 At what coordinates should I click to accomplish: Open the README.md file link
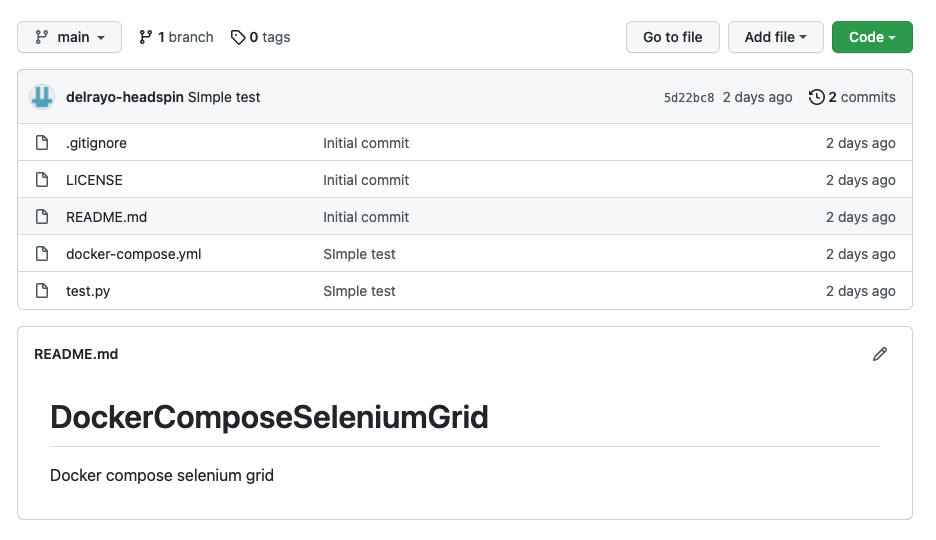(x=106, y=217)
